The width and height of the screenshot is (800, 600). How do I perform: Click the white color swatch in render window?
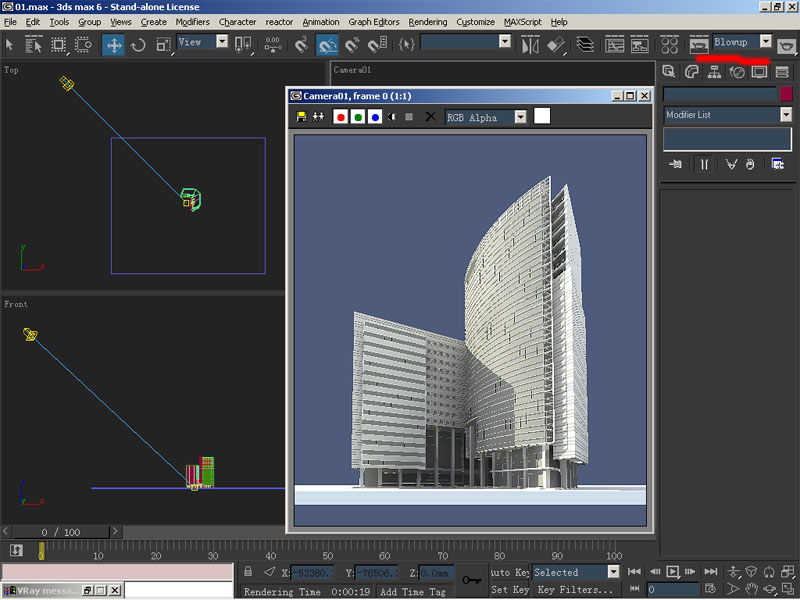[542, 116]
